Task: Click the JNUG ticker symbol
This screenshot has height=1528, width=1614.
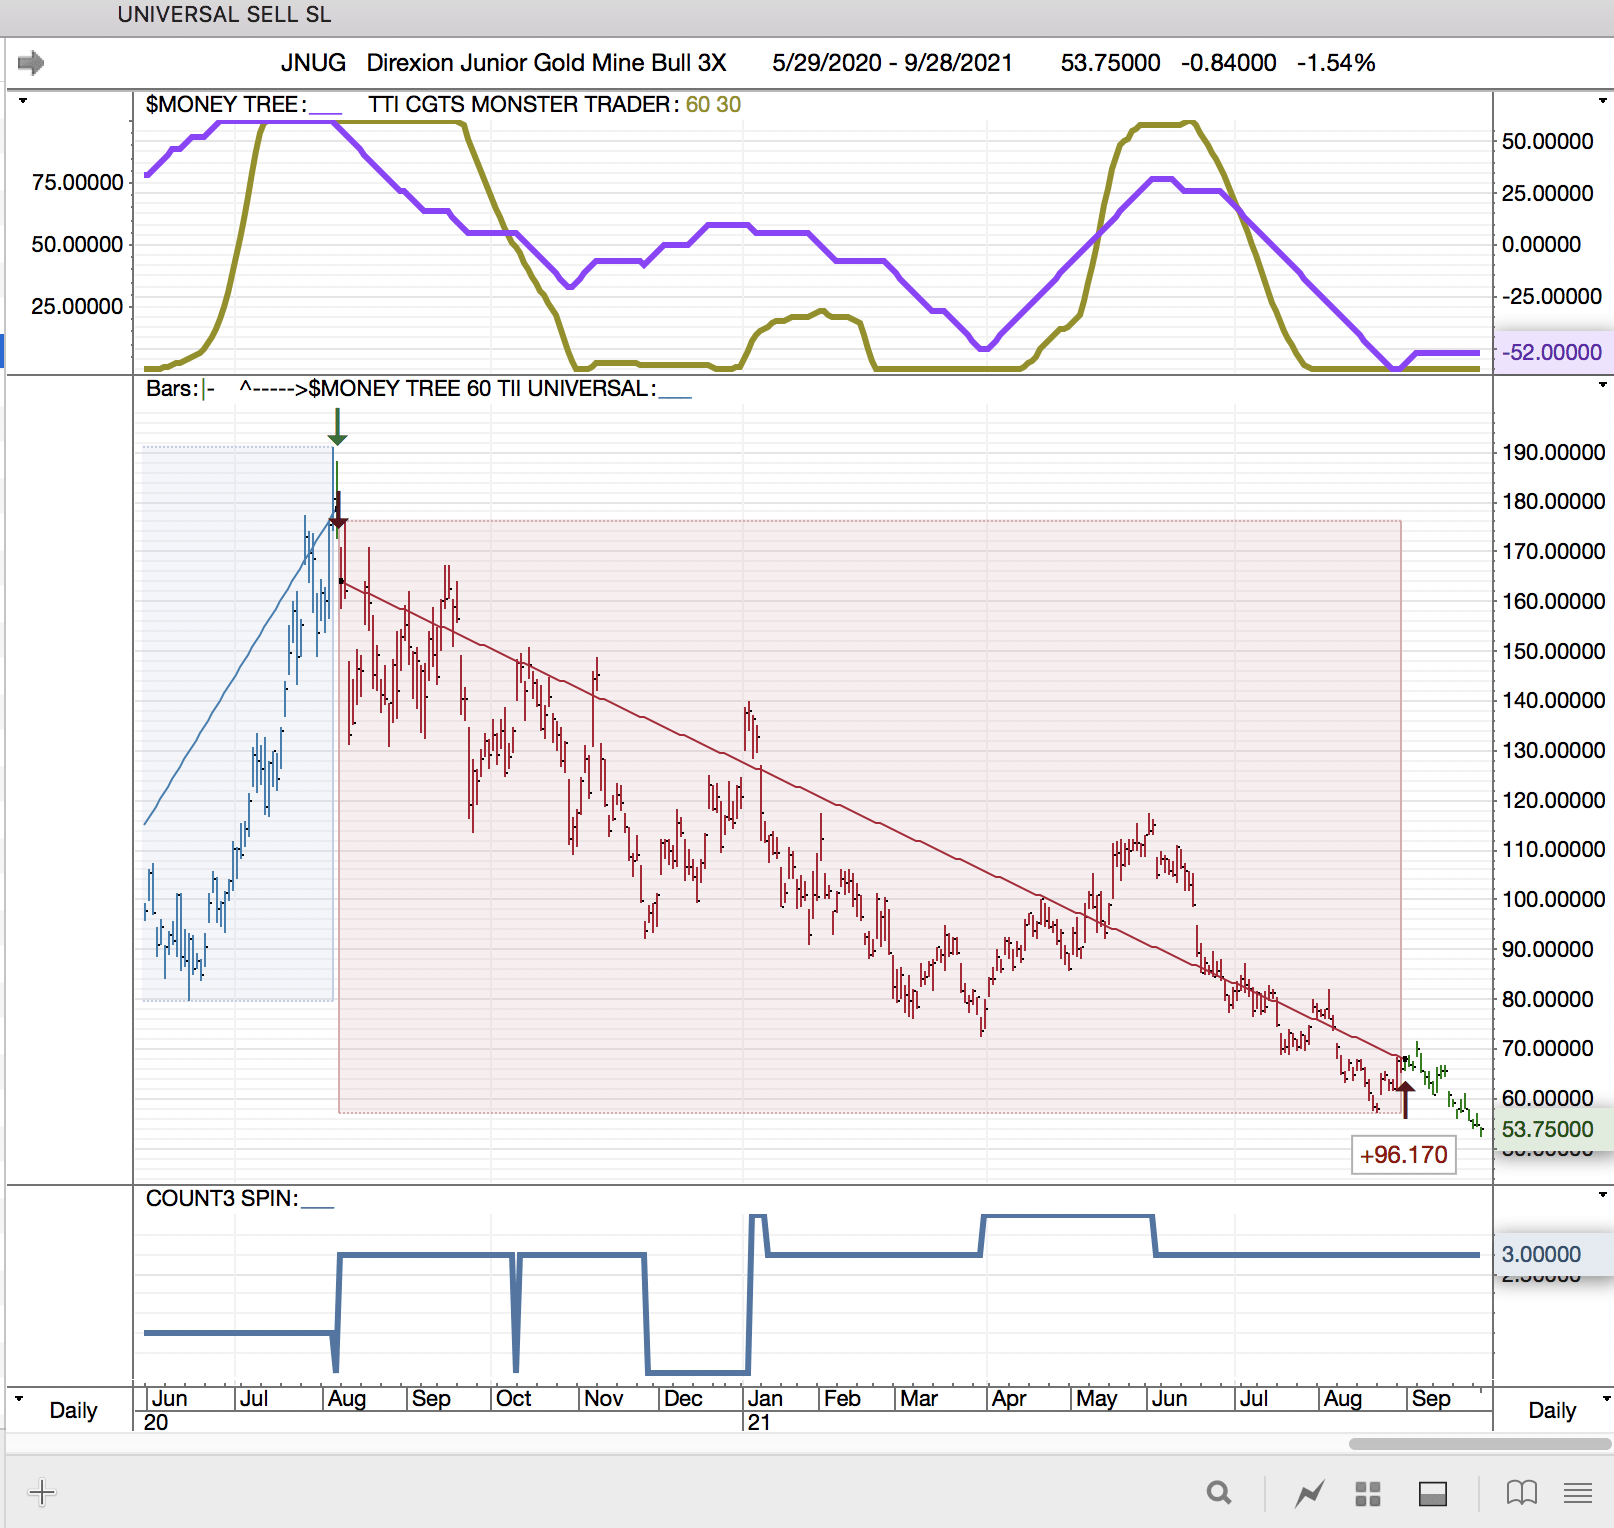Action: pyautogui.click(x=313, y=63)
